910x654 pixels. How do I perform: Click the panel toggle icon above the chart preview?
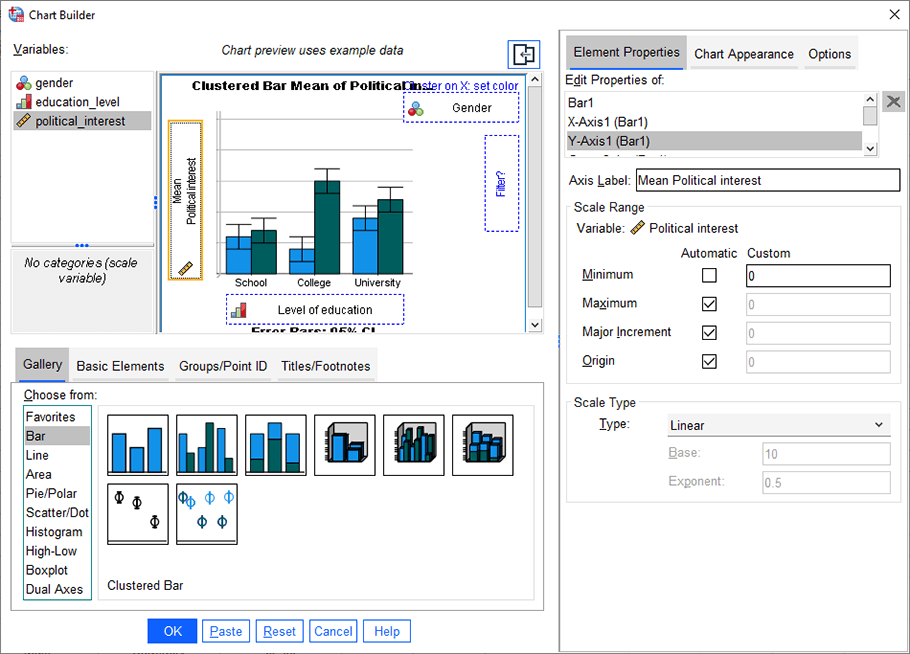(x=523, y=55)
